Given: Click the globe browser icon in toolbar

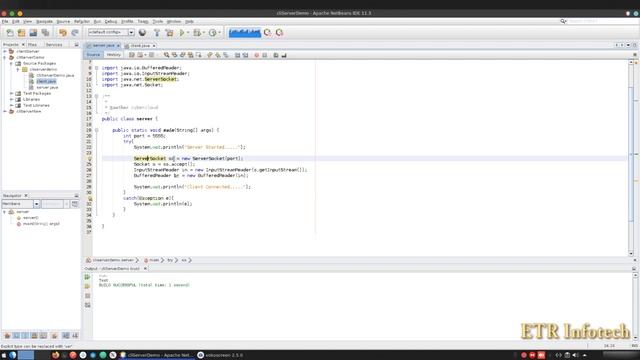Looking at the screenshot, I should click(142, 33).
